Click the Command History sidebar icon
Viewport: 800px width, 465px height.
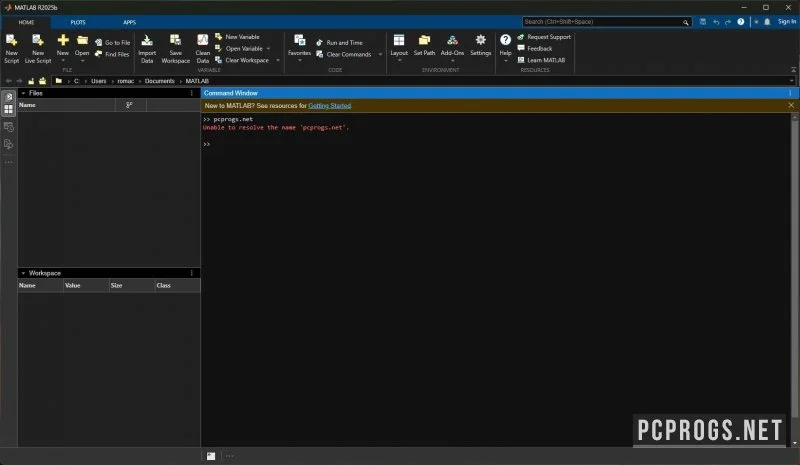tap(9, 127)
